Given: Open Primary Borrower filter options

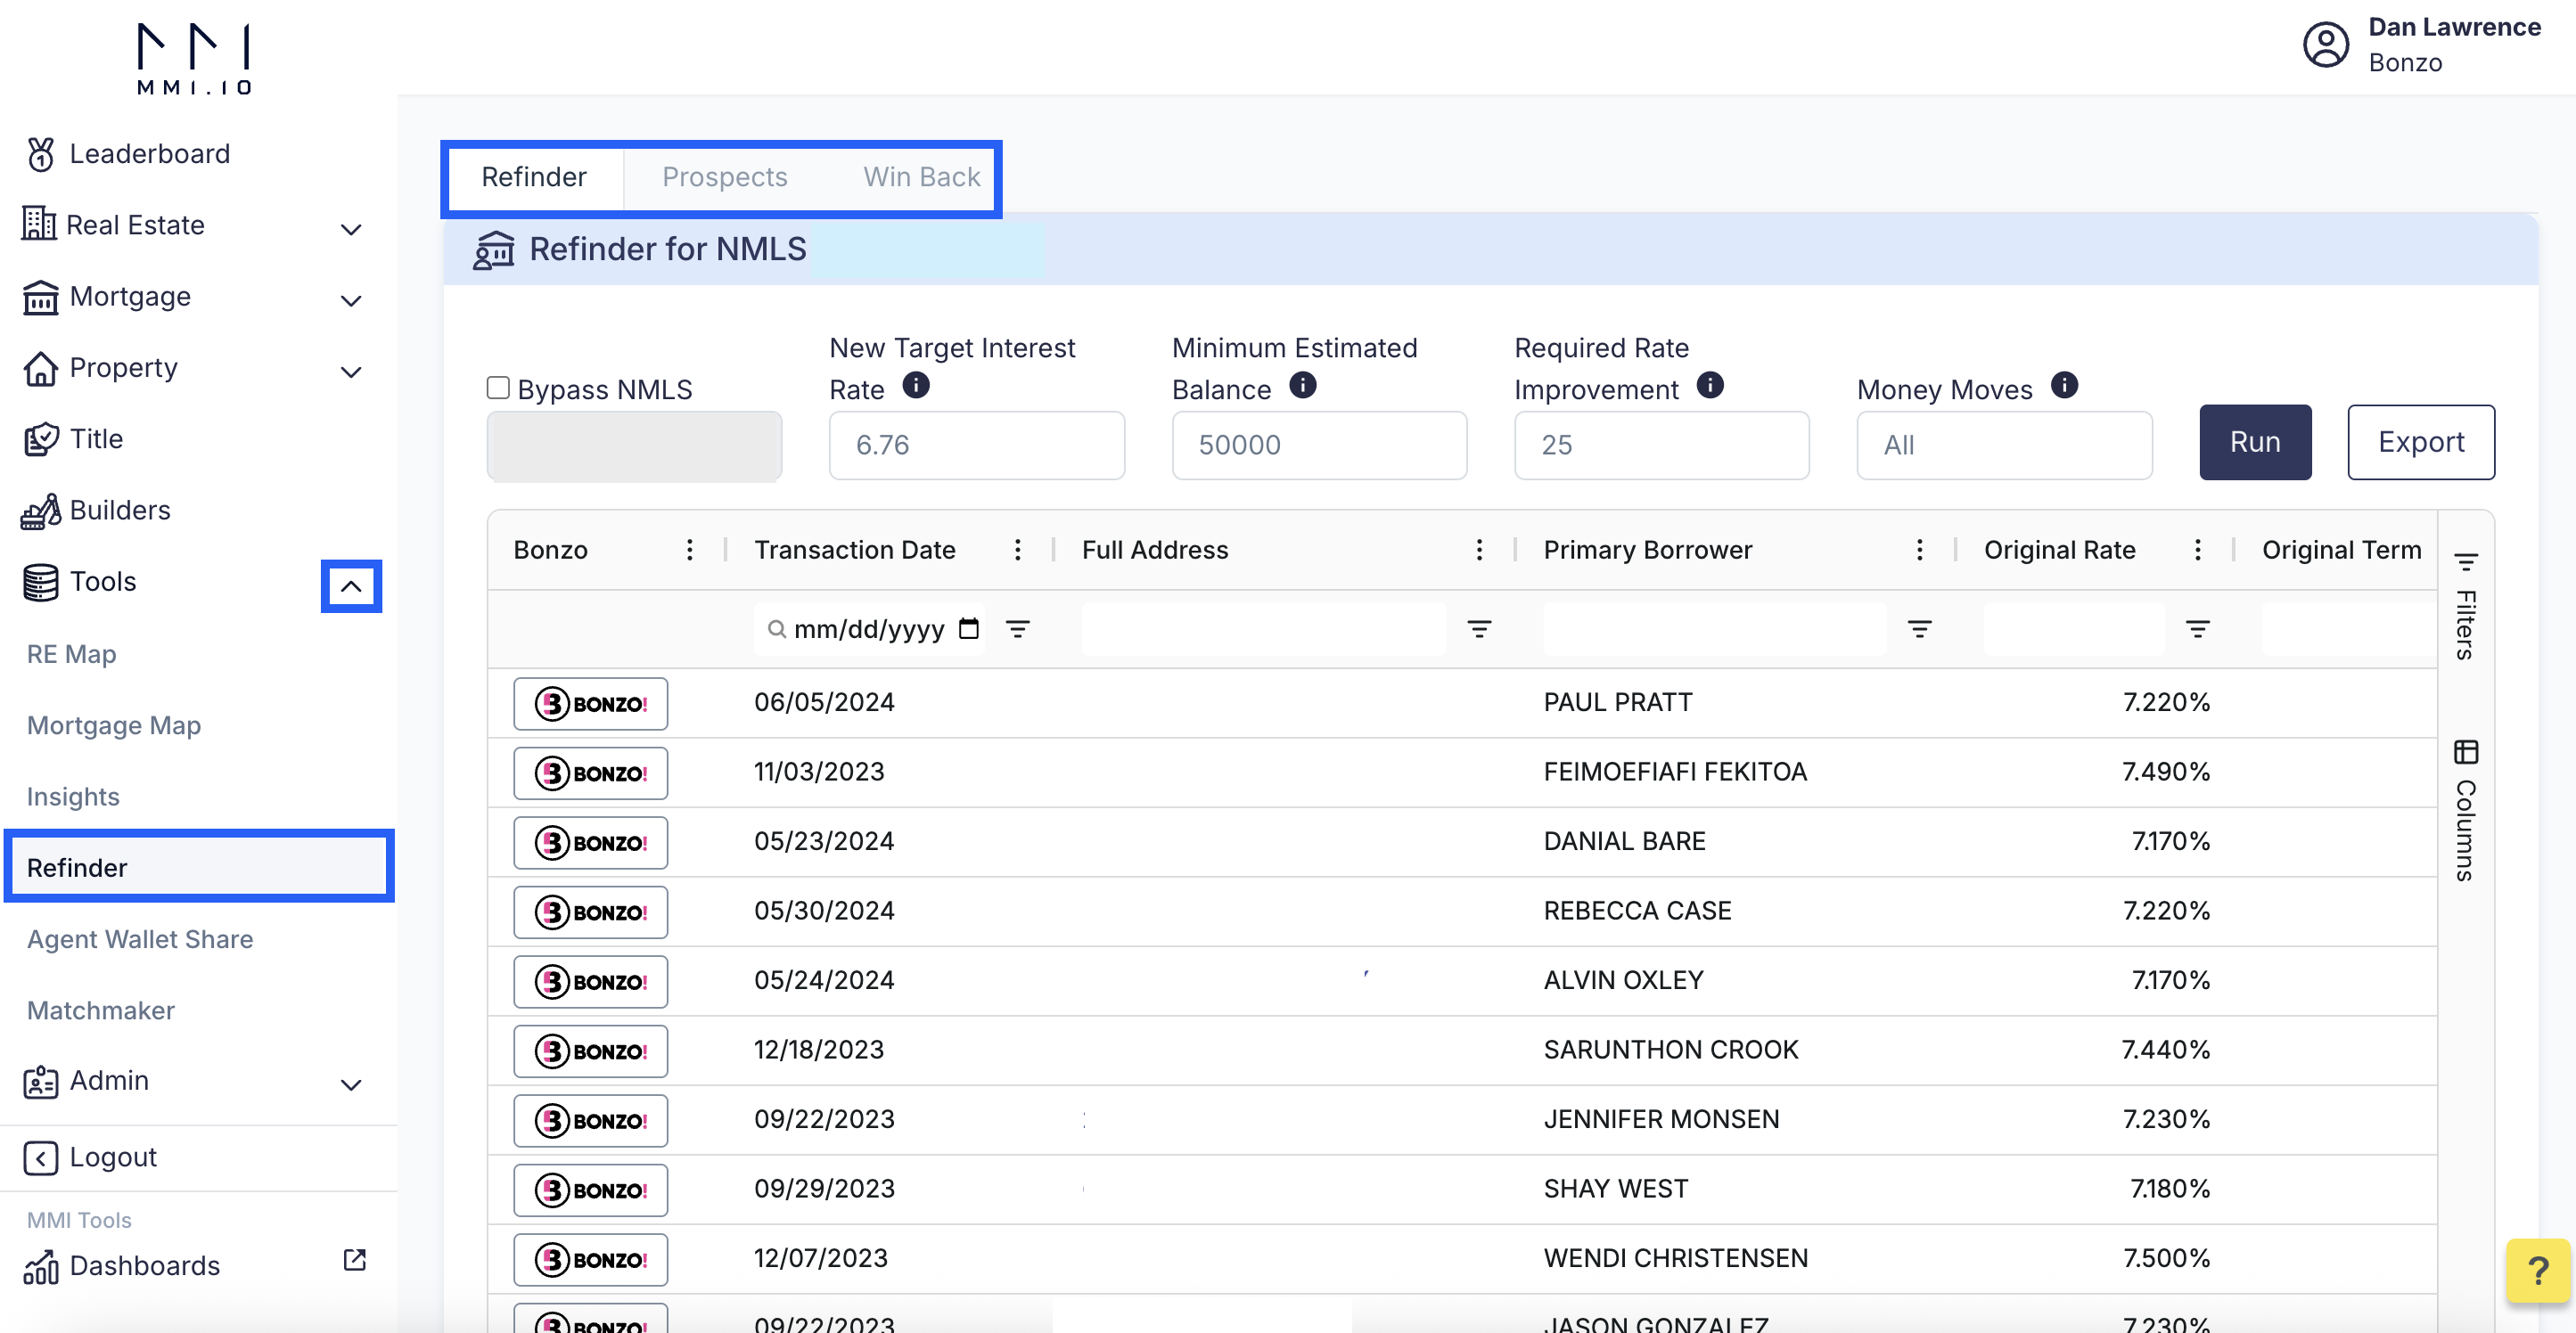Looking at the screenshot, I should 1920,629.
